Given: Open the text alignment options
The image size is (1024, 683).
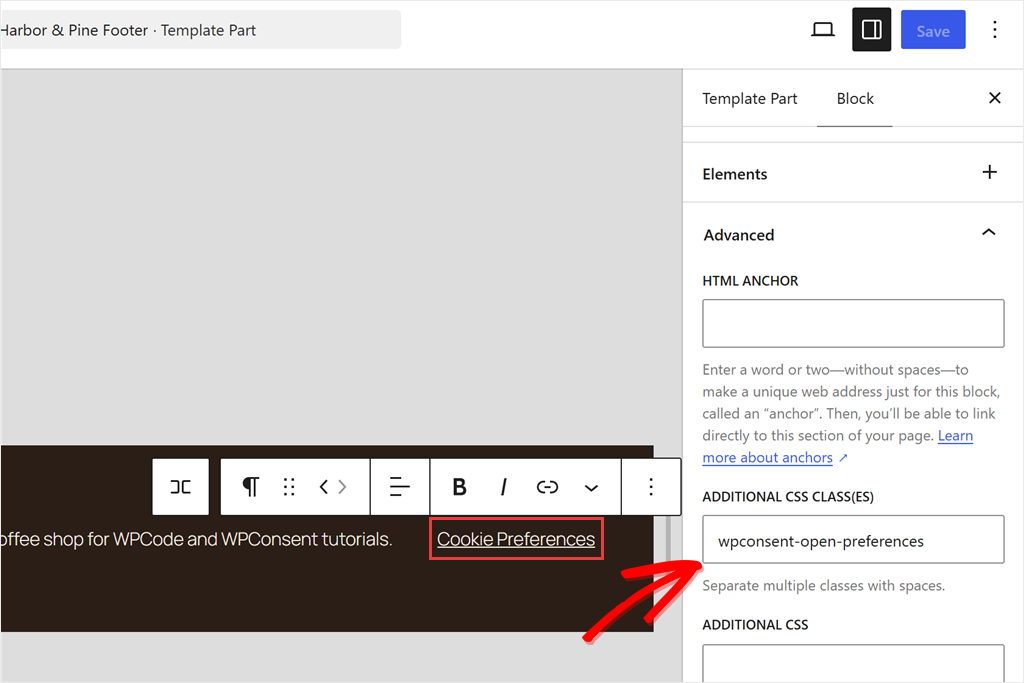Looking at the screenshot, I should click(400, 487).
